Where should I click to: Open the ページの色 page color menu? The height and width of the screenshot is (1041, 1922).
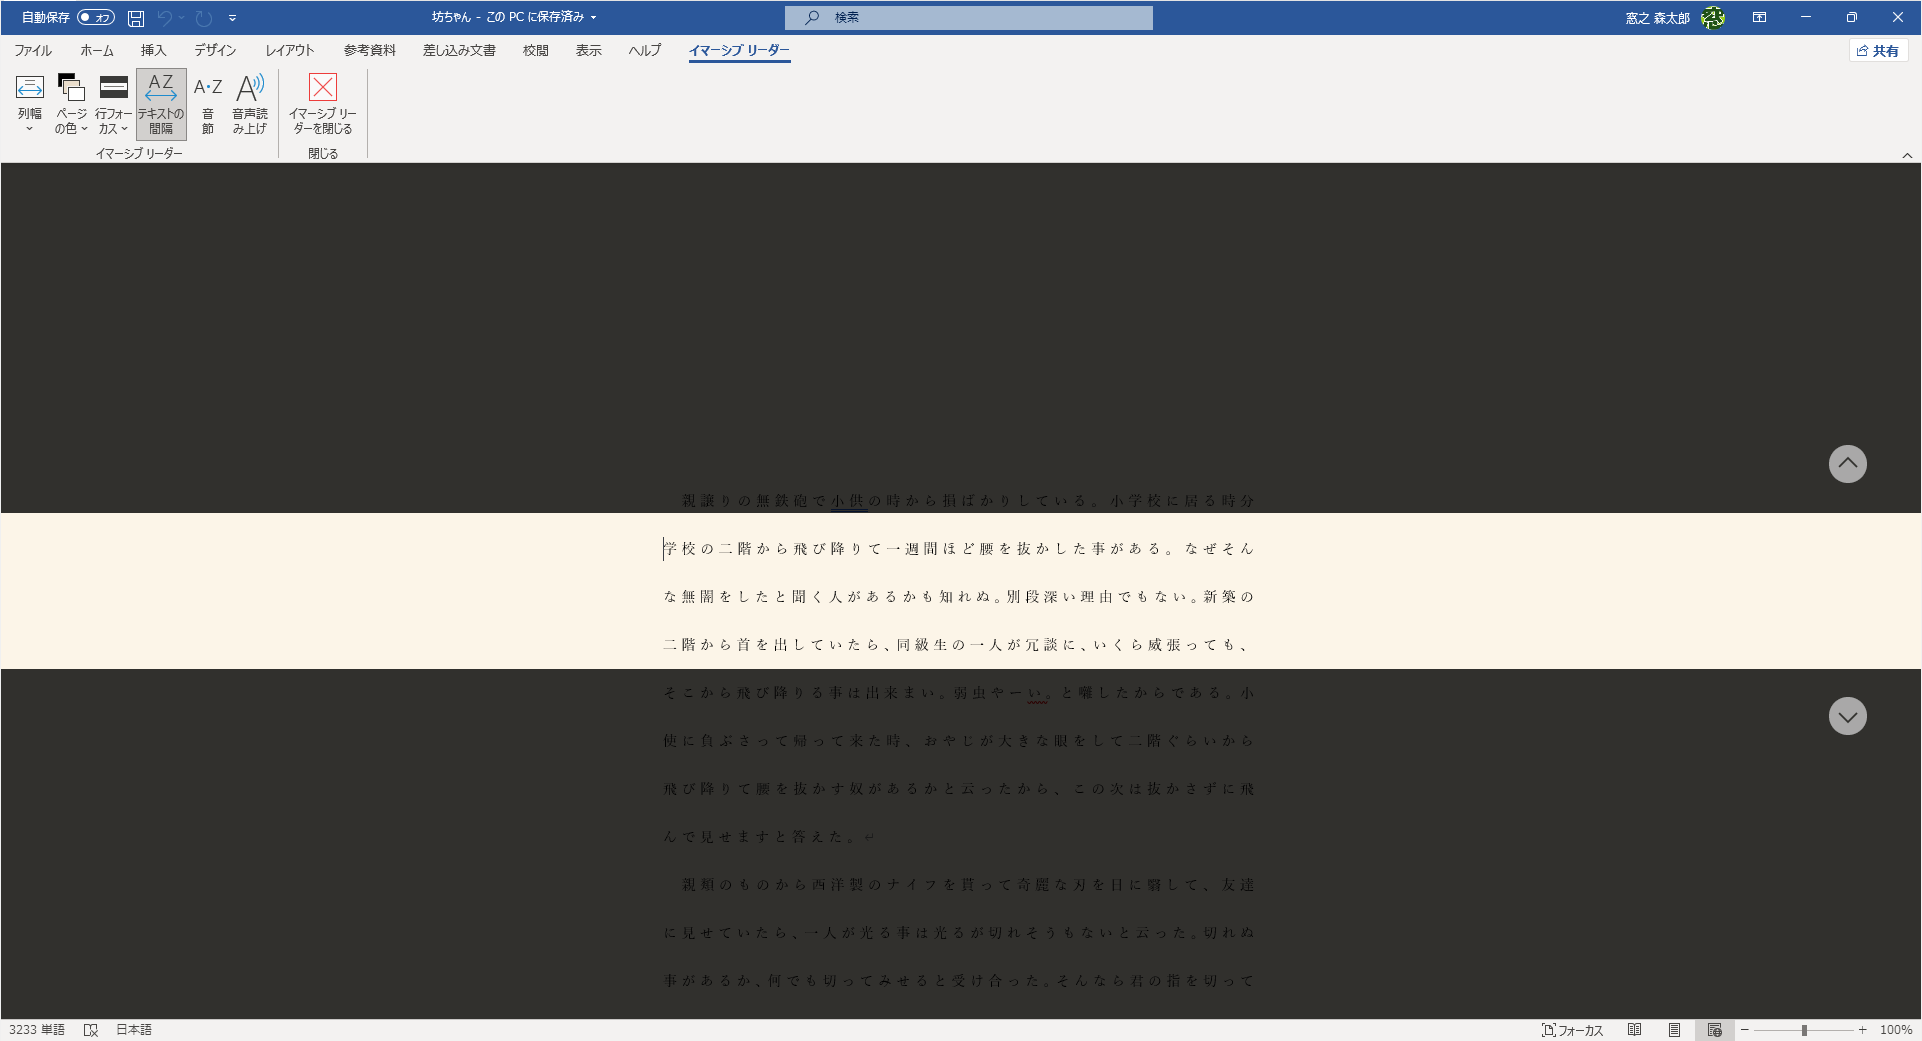pos(71,104)
